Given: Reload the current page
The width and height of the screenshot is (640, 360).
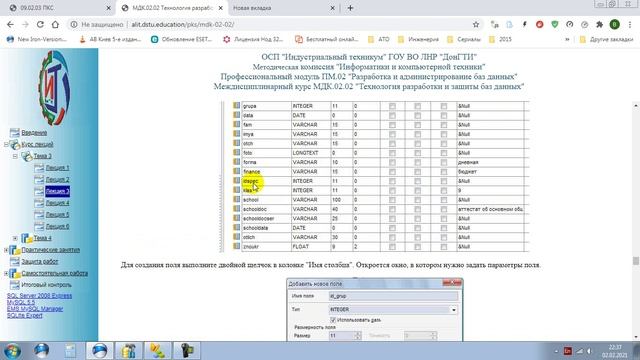Looking at the screenshot, I should pyautogui.click(x=40, y=24).
